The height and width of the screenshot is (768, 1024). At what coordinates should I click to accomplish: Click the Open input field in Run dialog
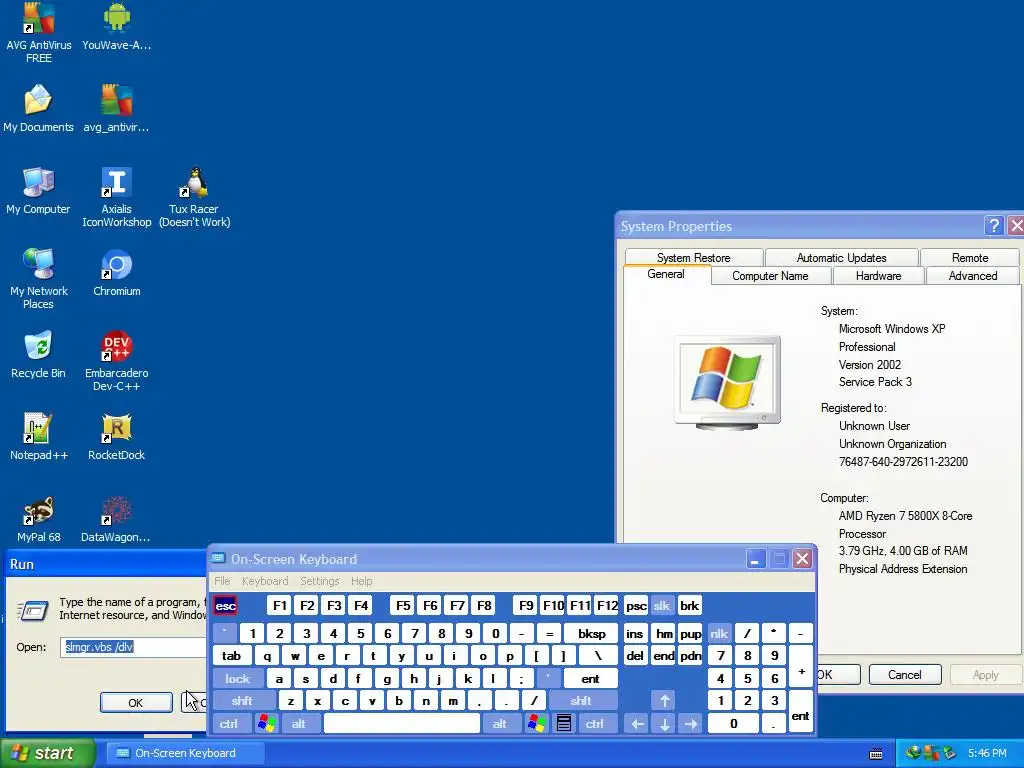(133, 647)
